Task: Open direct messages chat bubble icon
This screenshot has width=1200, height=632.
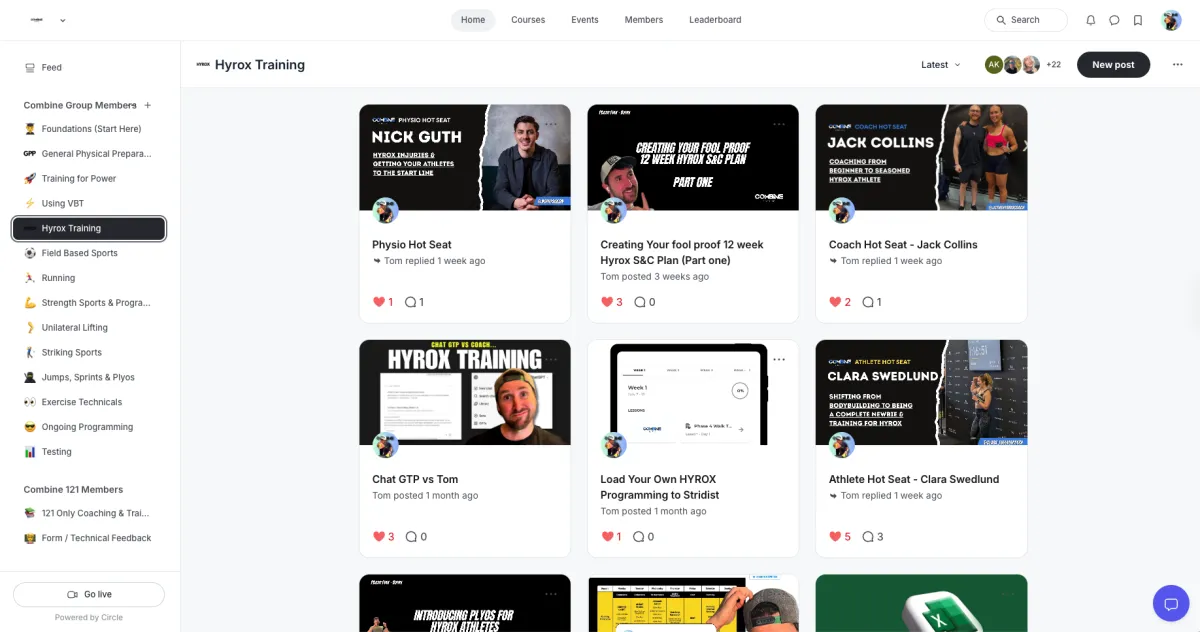Action: (1114, 20)
